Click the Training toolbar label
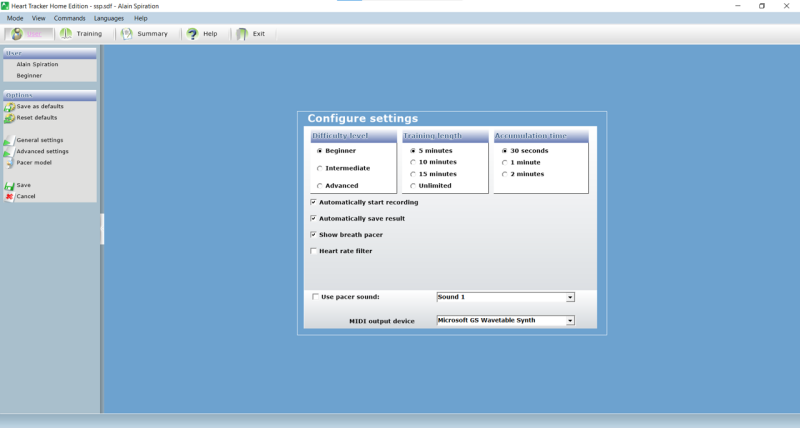 [x=89, y=34]
